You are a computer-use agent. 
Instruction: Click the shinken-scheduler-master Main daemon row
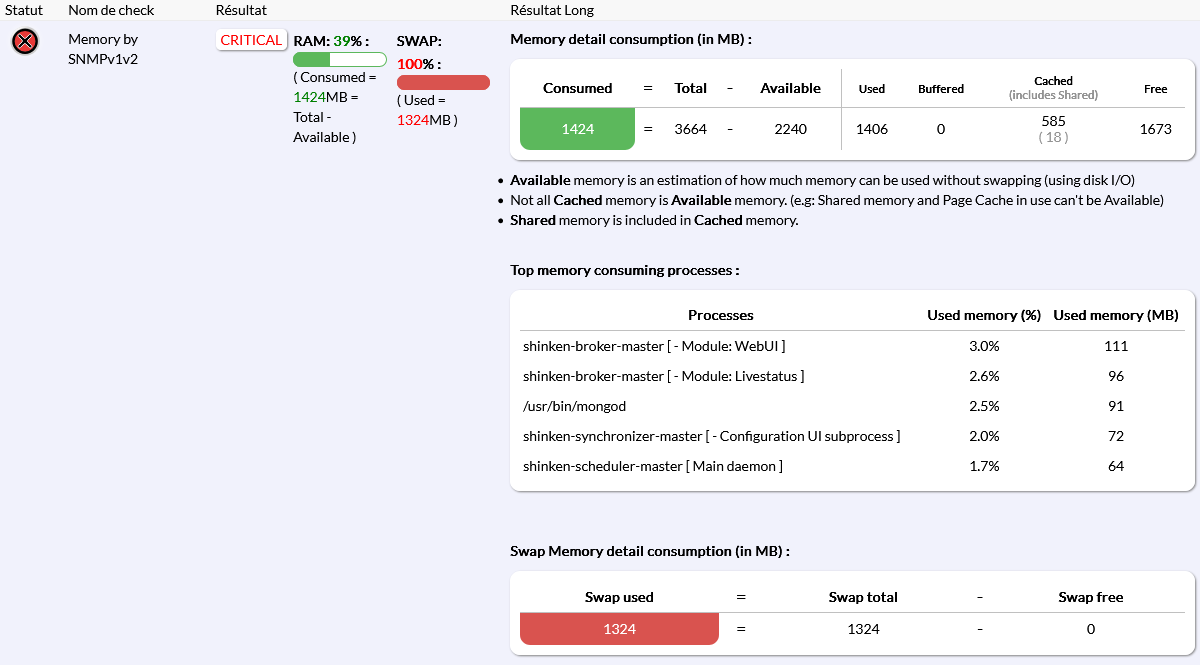coord(652,466)
